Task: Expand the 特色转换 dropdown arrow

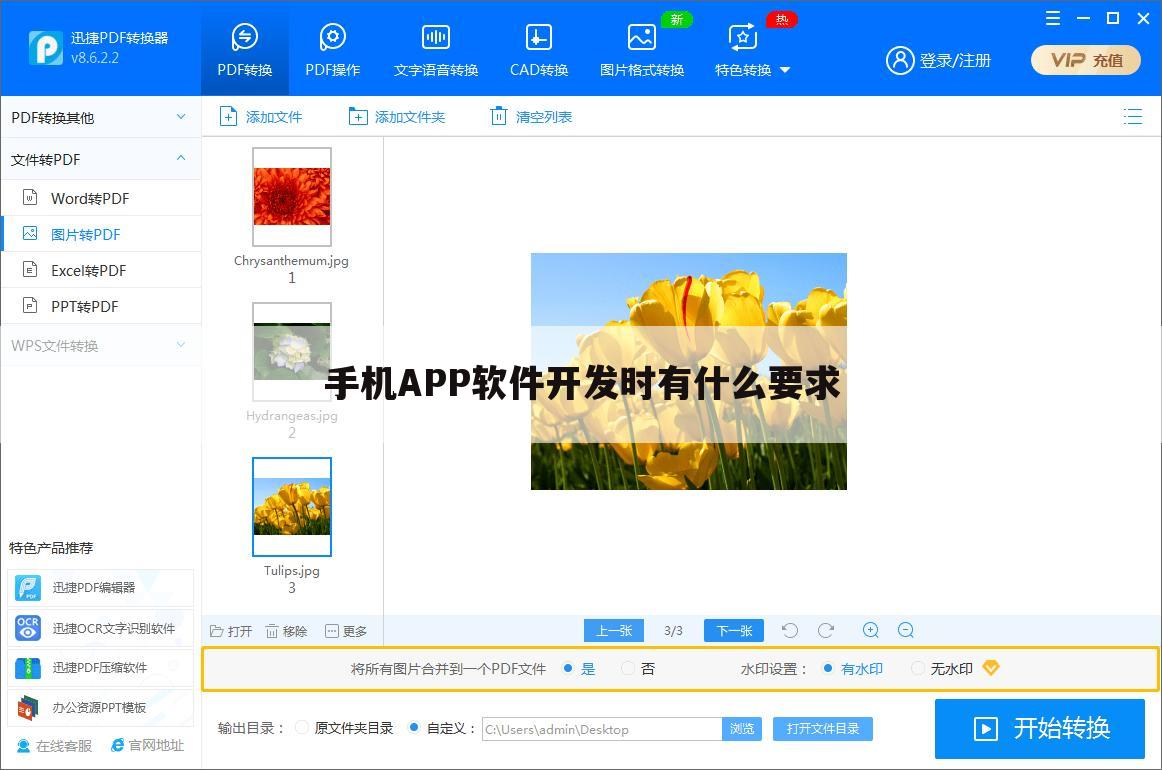Action: coord(786,70)
